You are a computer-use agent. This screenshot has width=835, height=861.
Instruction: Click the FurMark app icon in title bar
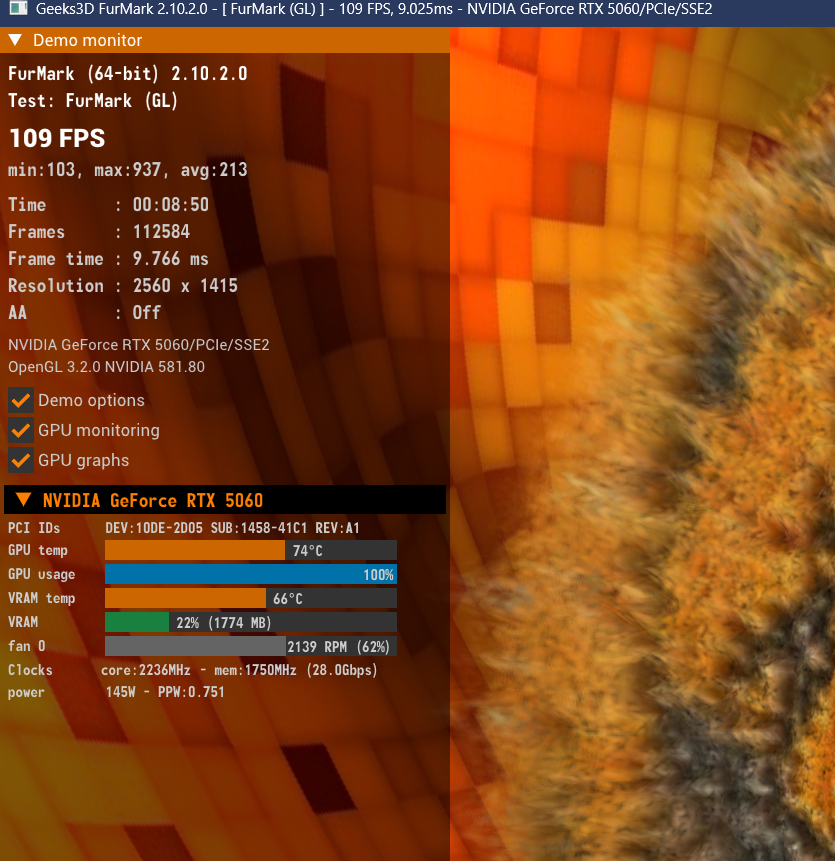pyautogui.click(x=16, y=13)
